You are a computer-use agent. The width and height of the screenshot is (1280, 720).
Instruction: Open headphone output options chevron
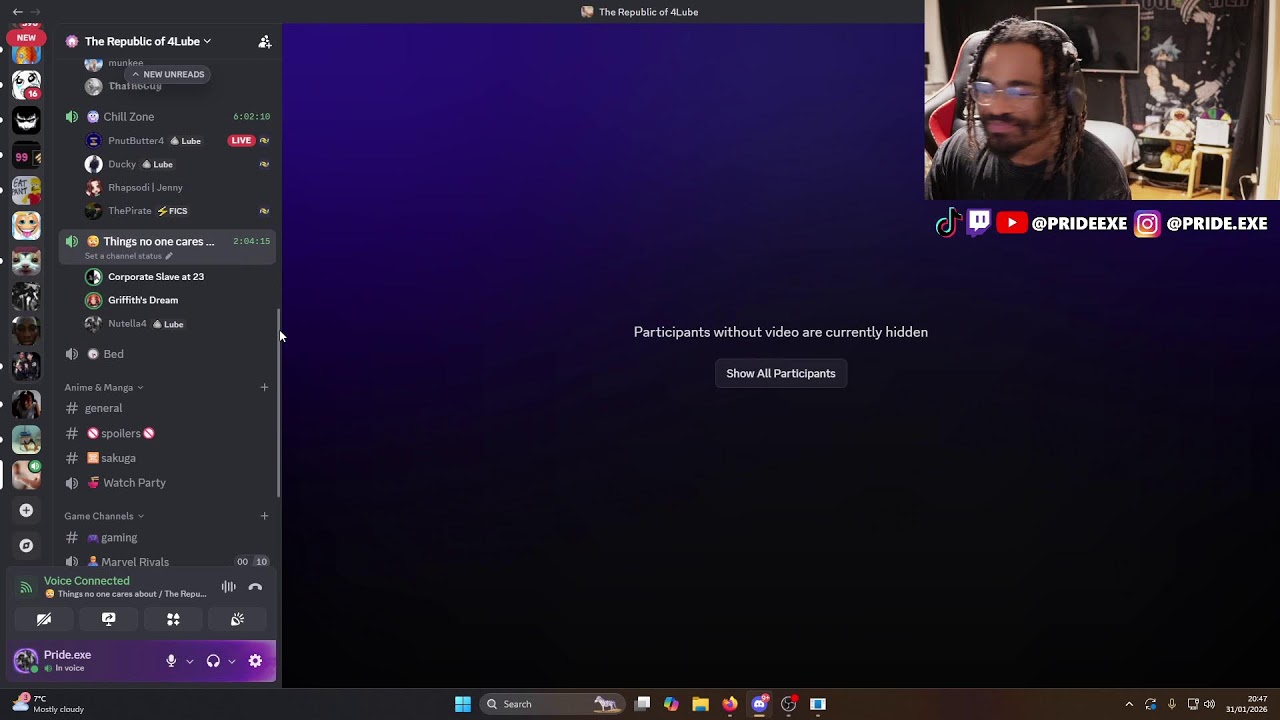coord(231,661)
